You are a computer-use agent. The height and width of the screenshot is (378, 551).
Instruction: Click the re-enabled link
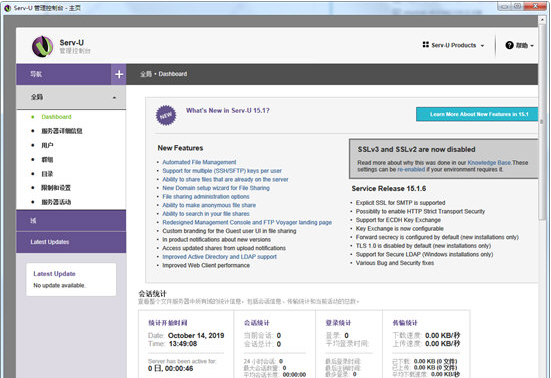coord(411,169)
